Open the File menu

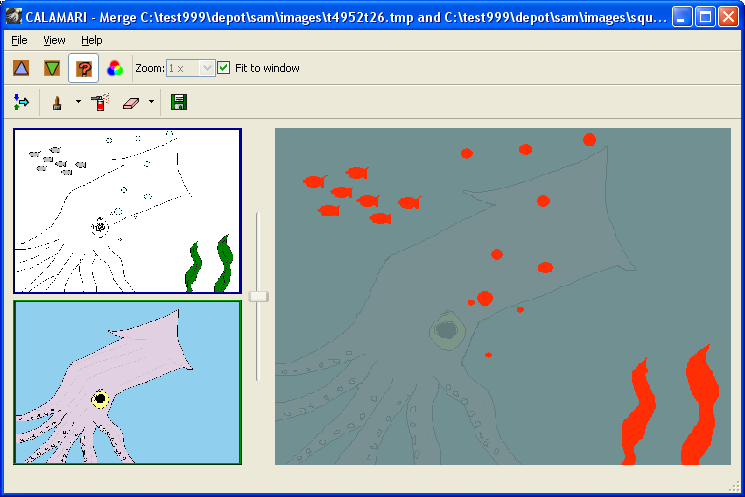tap(19, 40)
